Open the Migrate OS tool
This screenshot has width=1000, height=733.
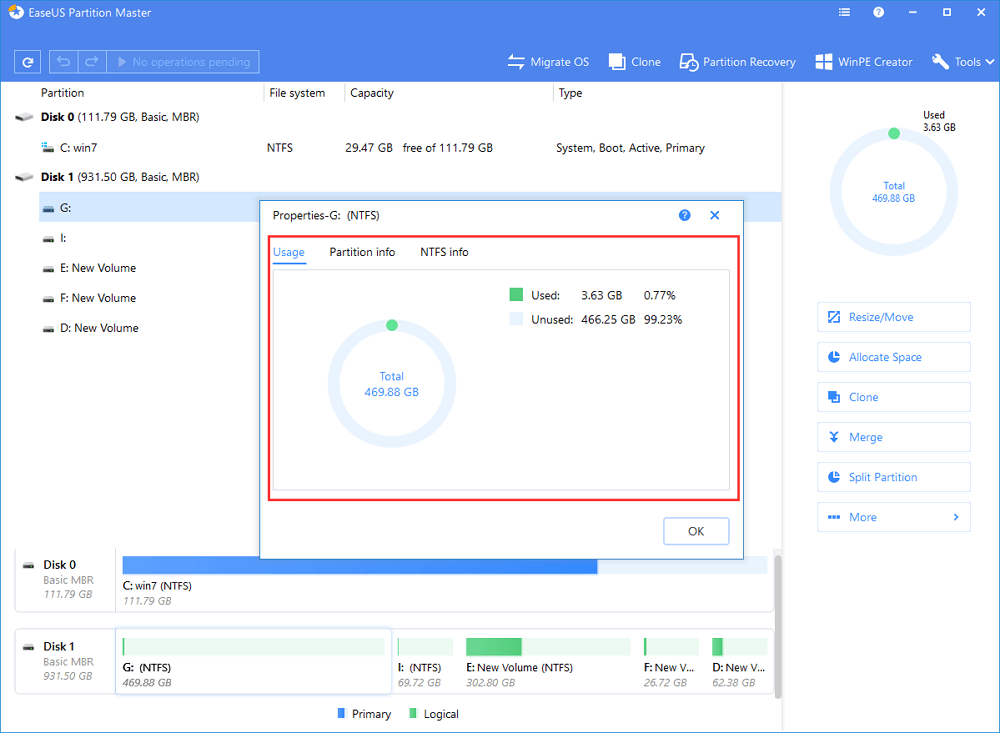[x=548, y=62]
